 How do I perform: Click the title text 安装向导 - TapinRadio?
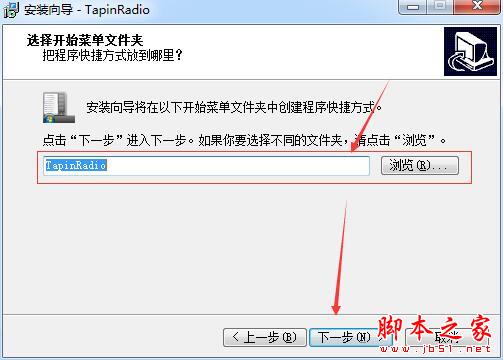[x=87, y=10]
